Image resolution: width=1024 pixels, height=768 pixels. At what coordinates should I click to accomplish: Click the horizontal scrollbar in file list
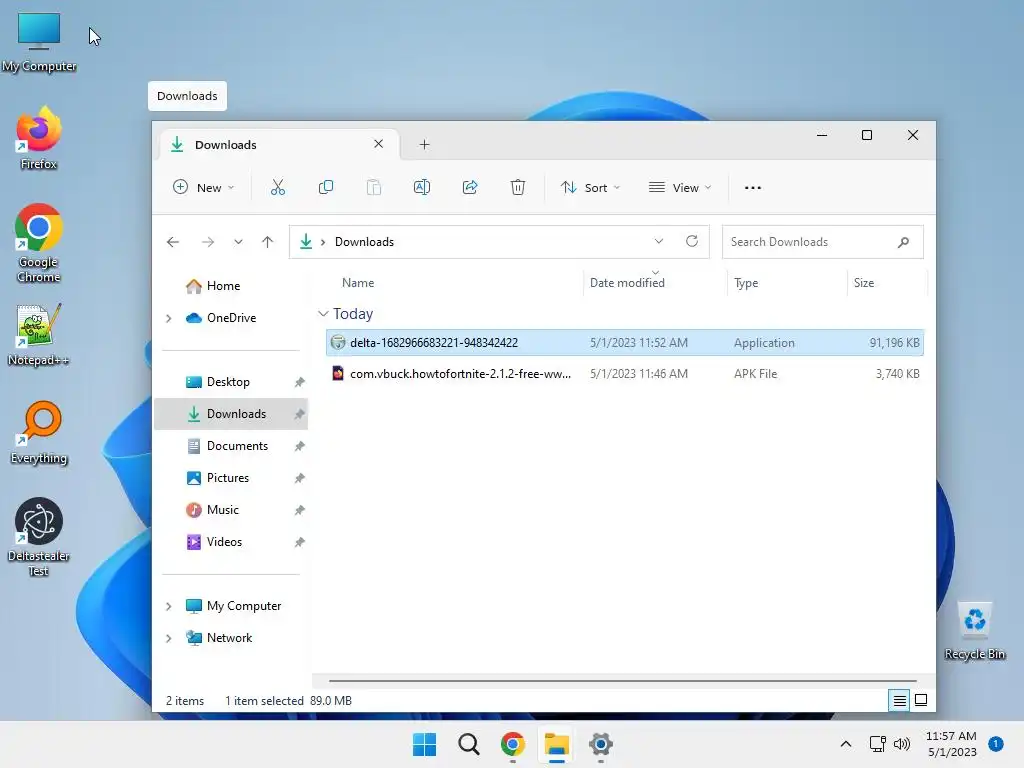click(x=622, y=680)
